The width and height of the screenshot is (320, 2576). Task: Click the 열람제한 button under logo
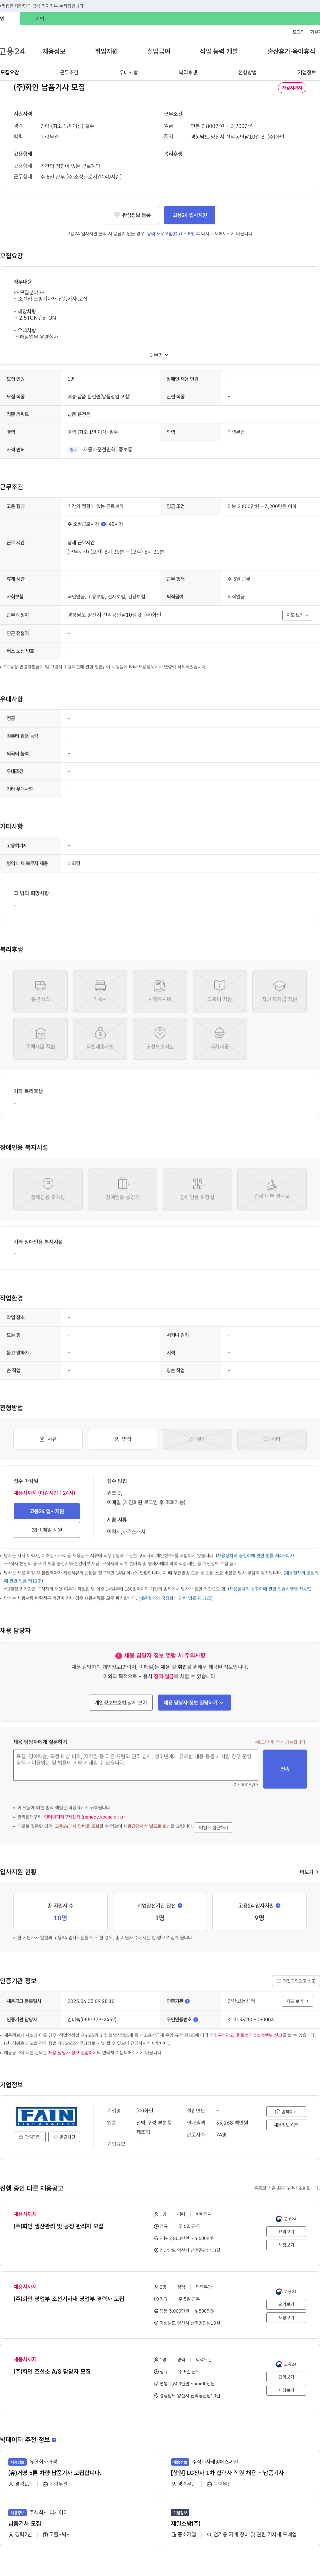click(64, 2137)
